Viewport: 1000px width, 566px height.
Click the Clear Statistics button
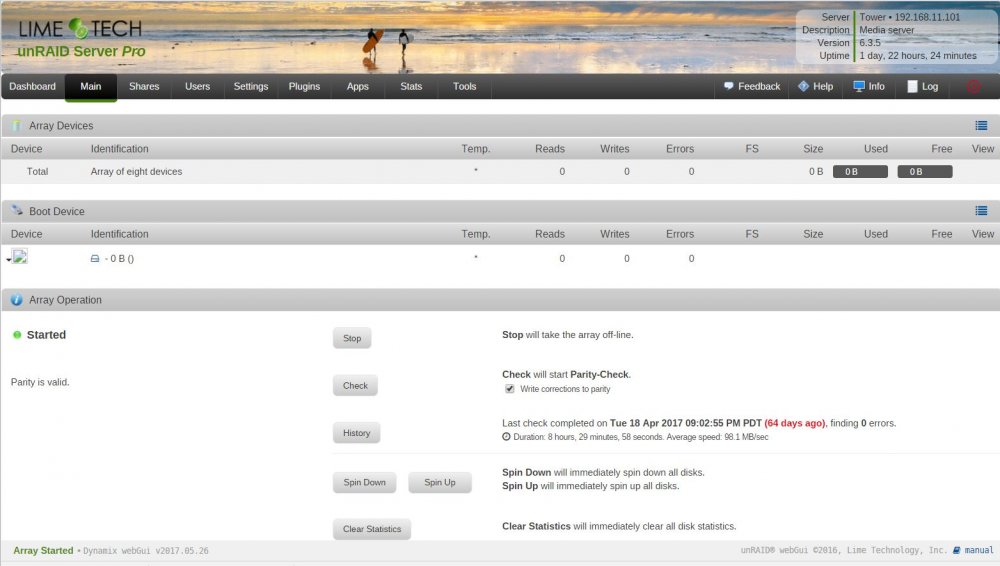372,529
